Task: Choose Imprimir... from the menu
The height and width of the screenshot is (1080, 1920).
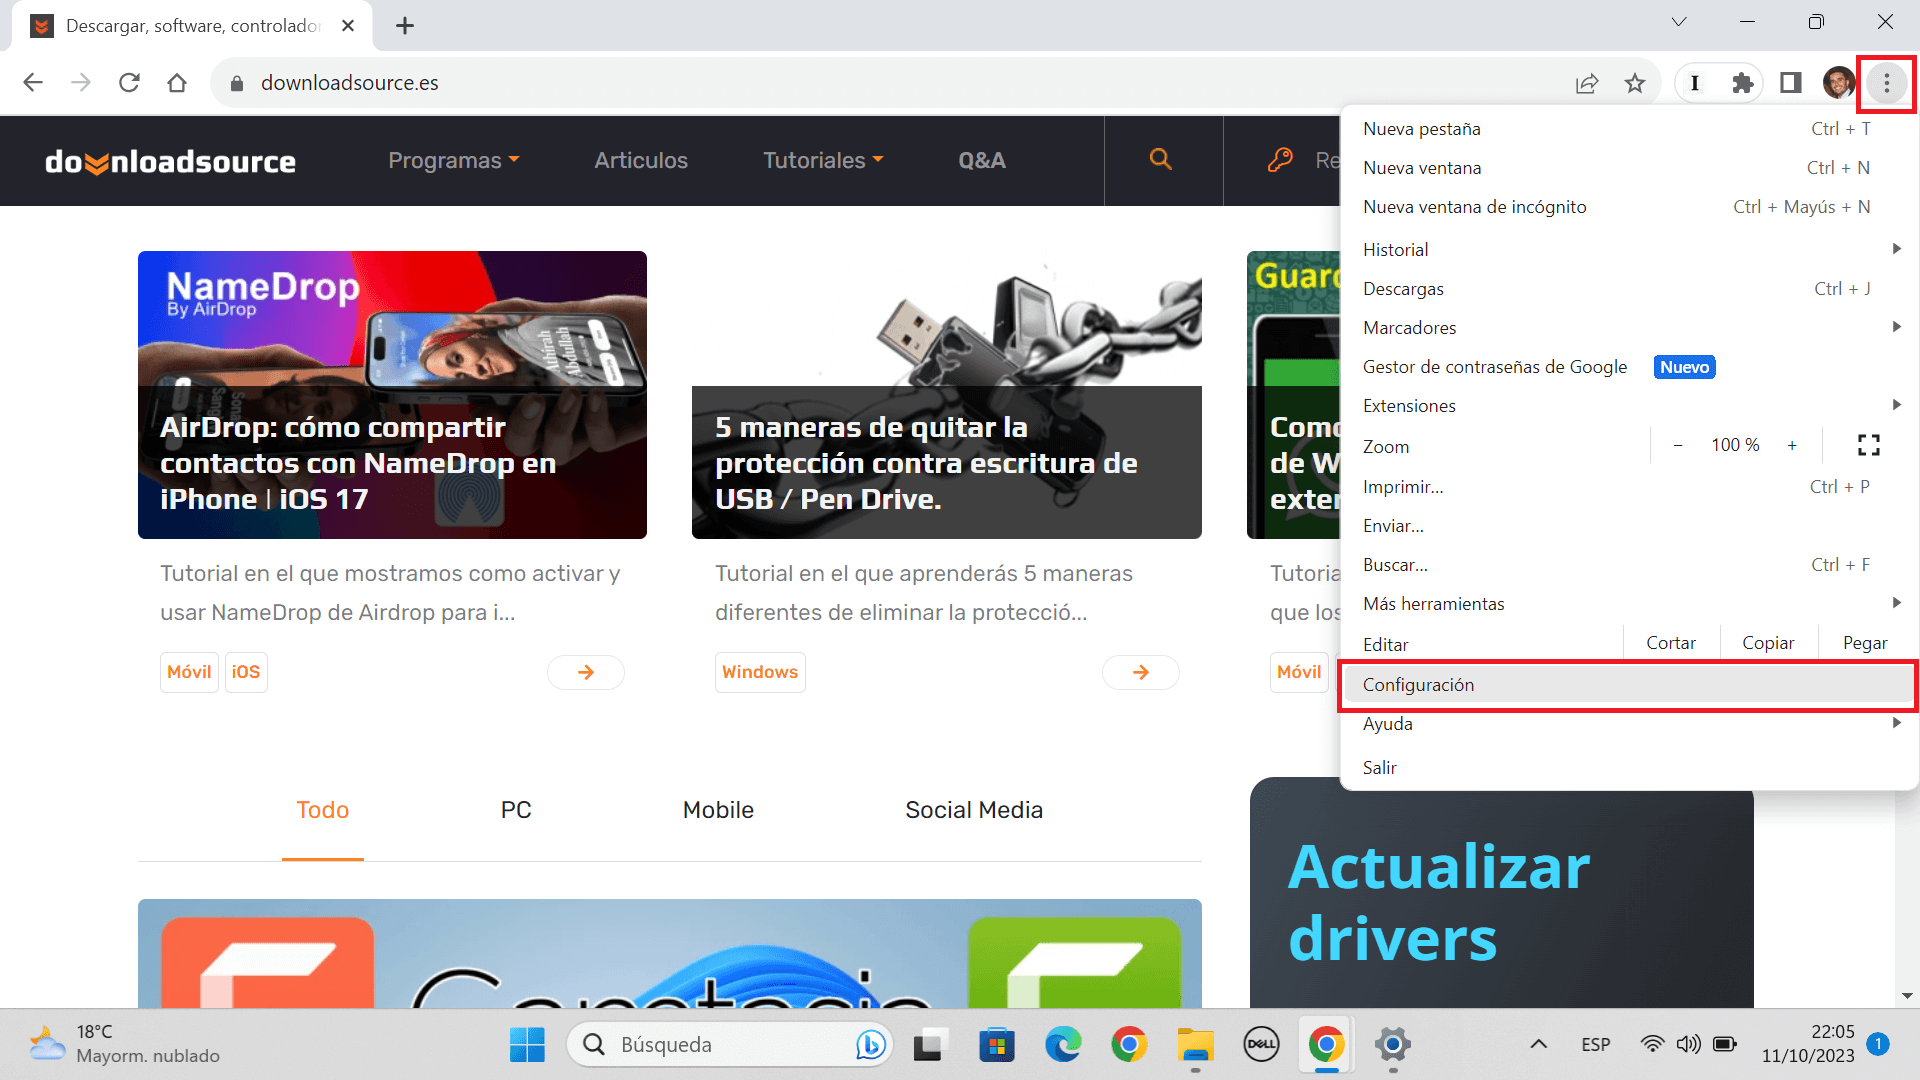Action: click(x=1629, y=487)
